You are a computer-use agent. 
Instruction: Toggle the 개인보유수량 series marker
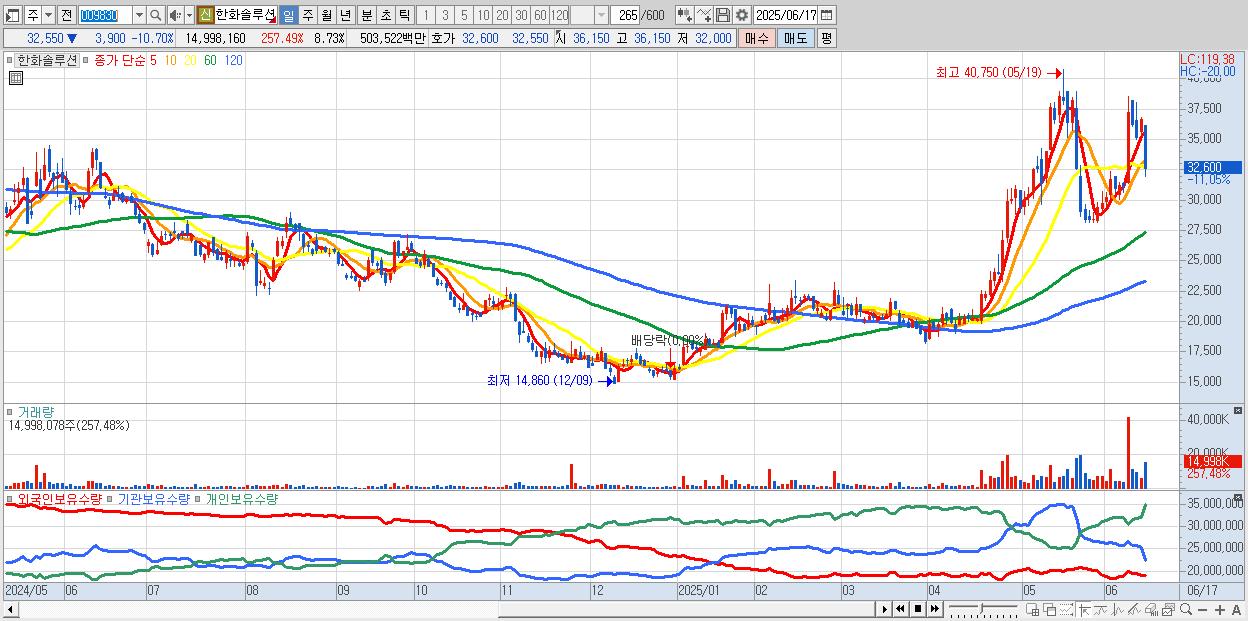coord(199,498)
